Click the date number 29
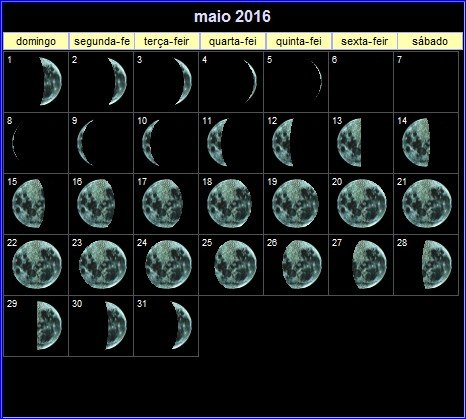466x419 pixels. [x=12, y=304]
